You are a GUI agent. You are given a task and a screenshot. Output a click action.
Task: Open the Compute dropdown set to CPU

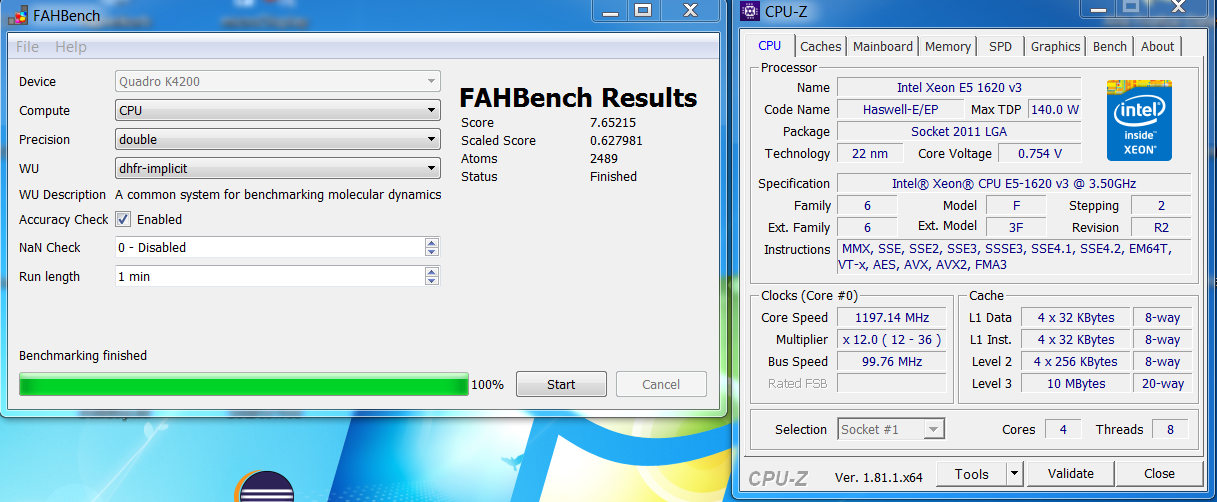[x=277, y=111]
